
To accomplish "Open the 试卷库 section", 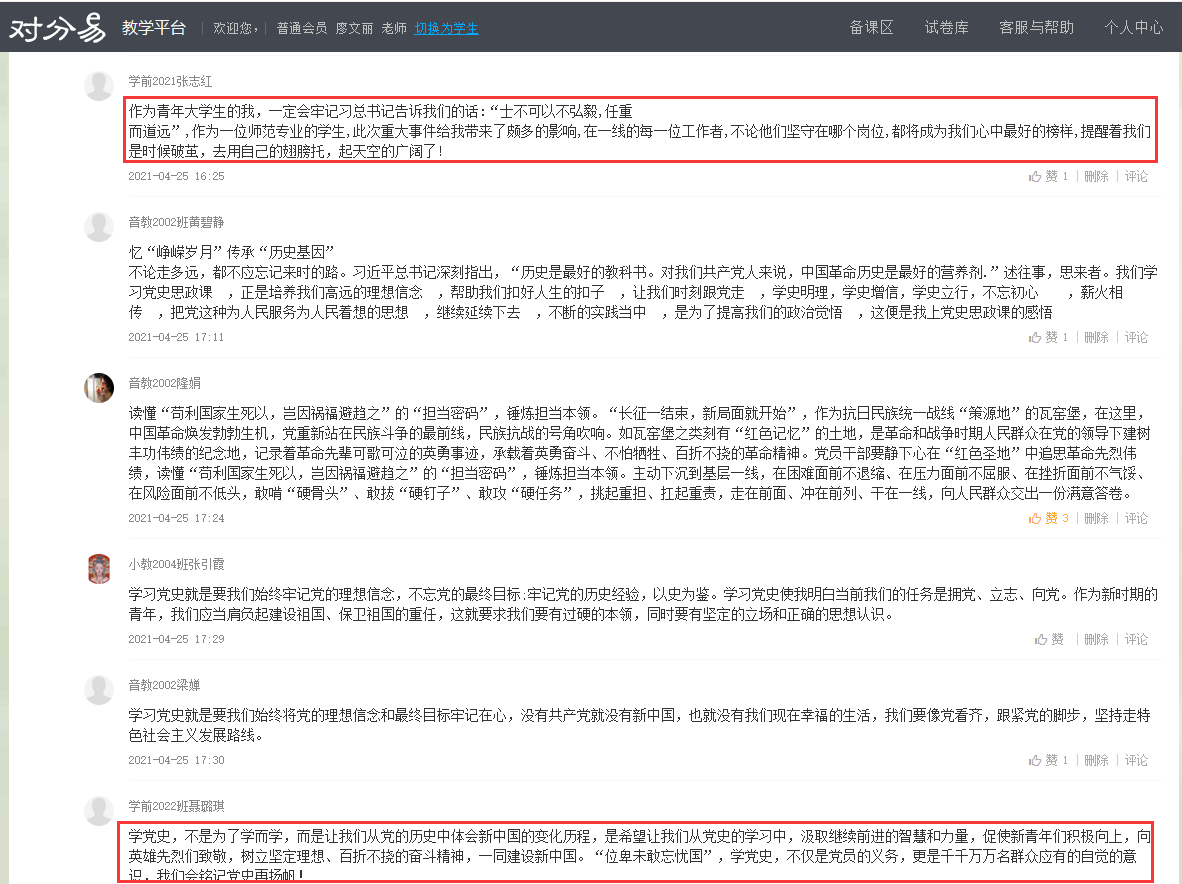I will [x=946, y=28].
